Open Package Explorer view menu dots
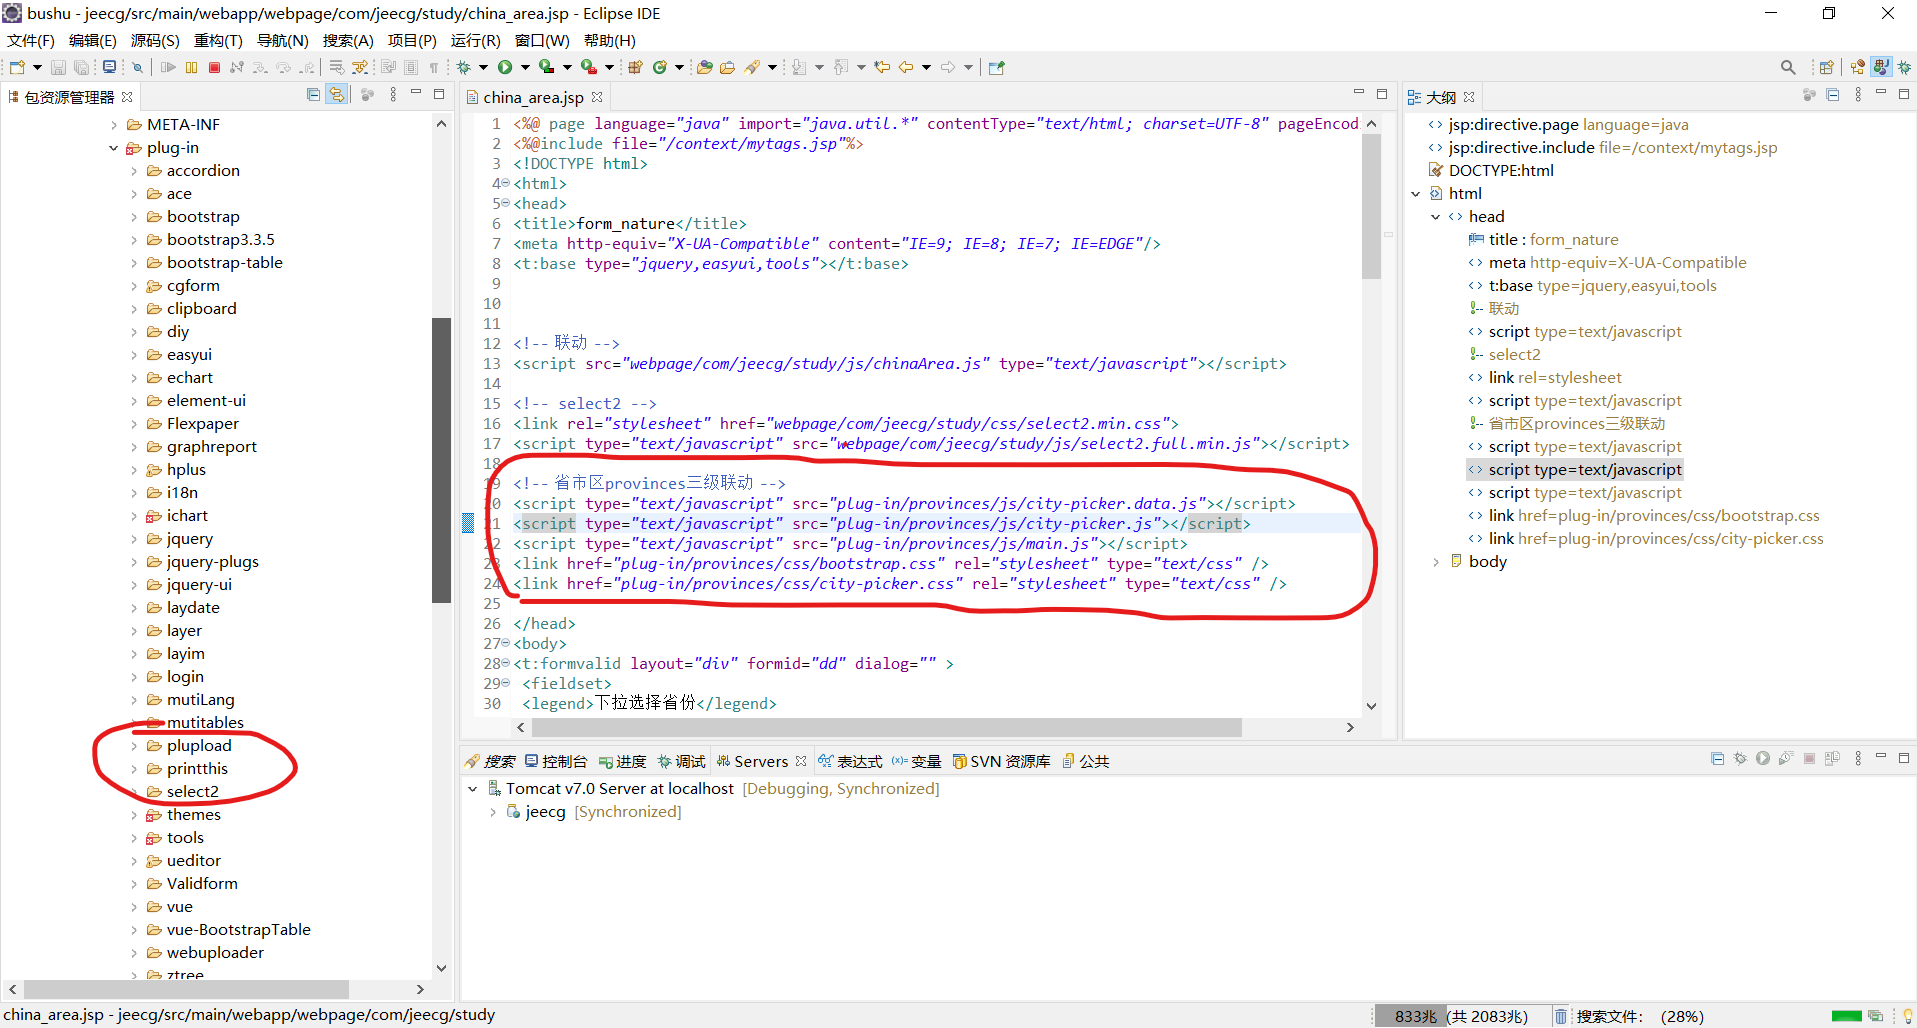This screenshot has width=1917, height=1028. 393,95
